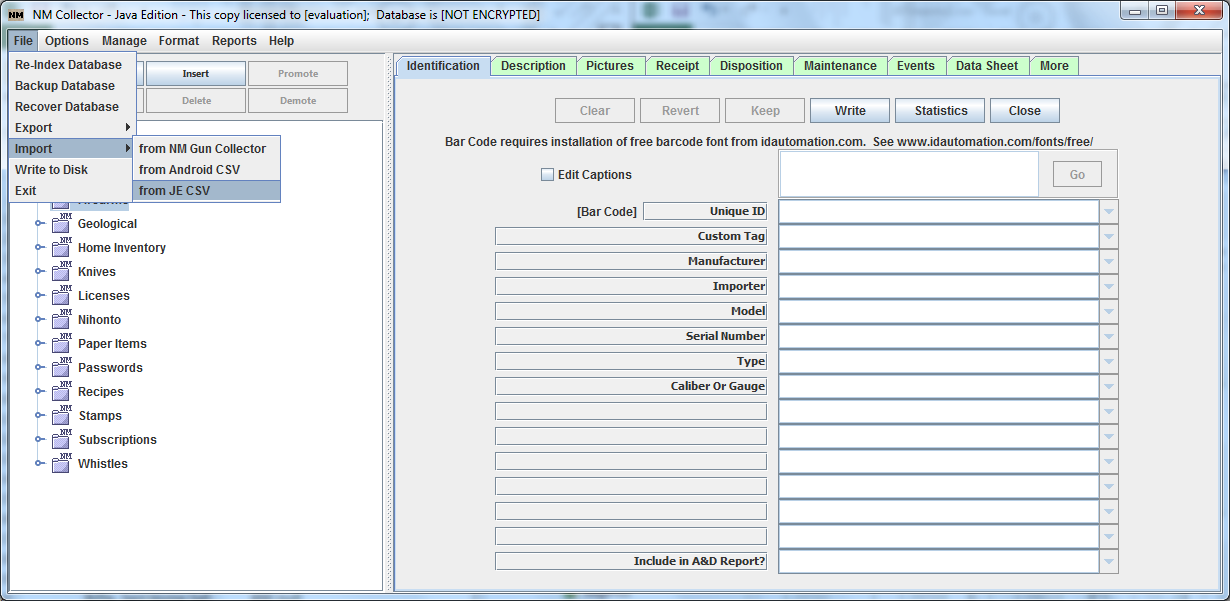Click the Write button
This screenshot has width=1230, height=601.
[x=849, y=110]
